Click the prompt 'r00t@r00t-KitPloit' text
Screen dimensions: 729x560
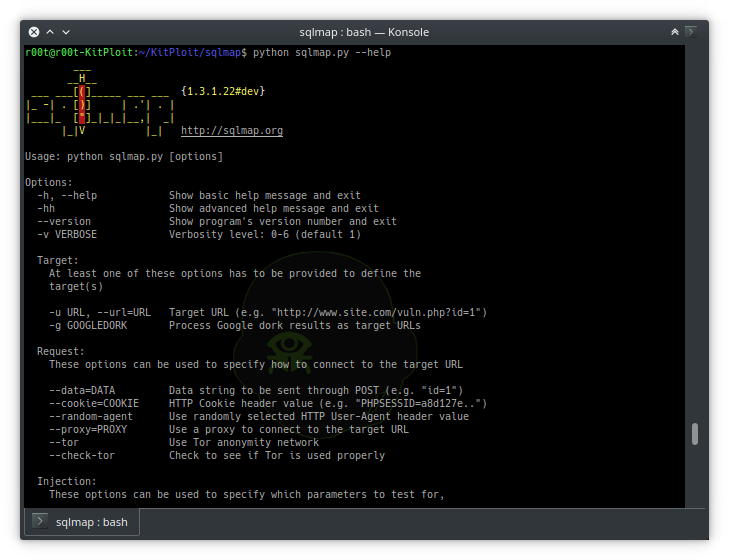click(79, 53)
